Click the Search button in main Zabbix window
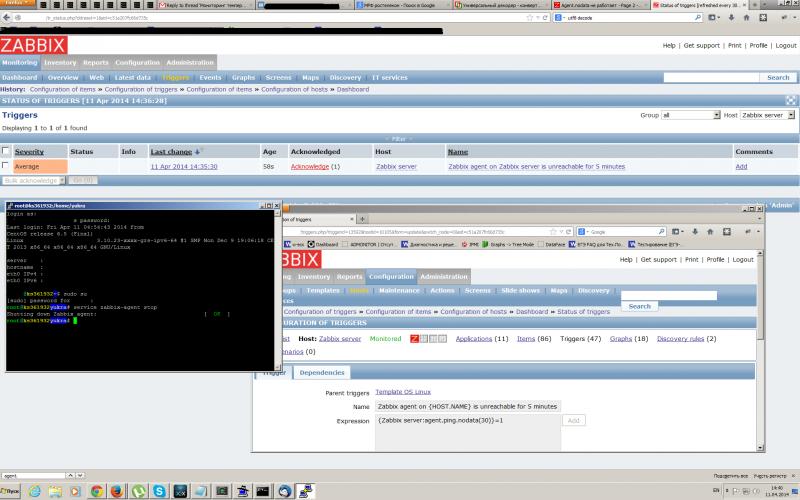Viewport: 800px width, 500px height. click(778, 78)
